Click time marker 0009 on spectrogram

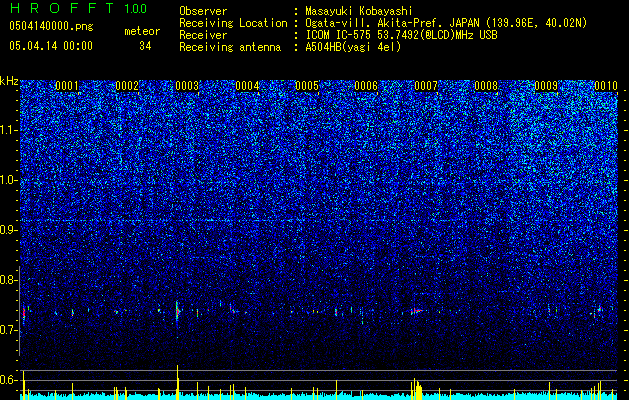546,86
